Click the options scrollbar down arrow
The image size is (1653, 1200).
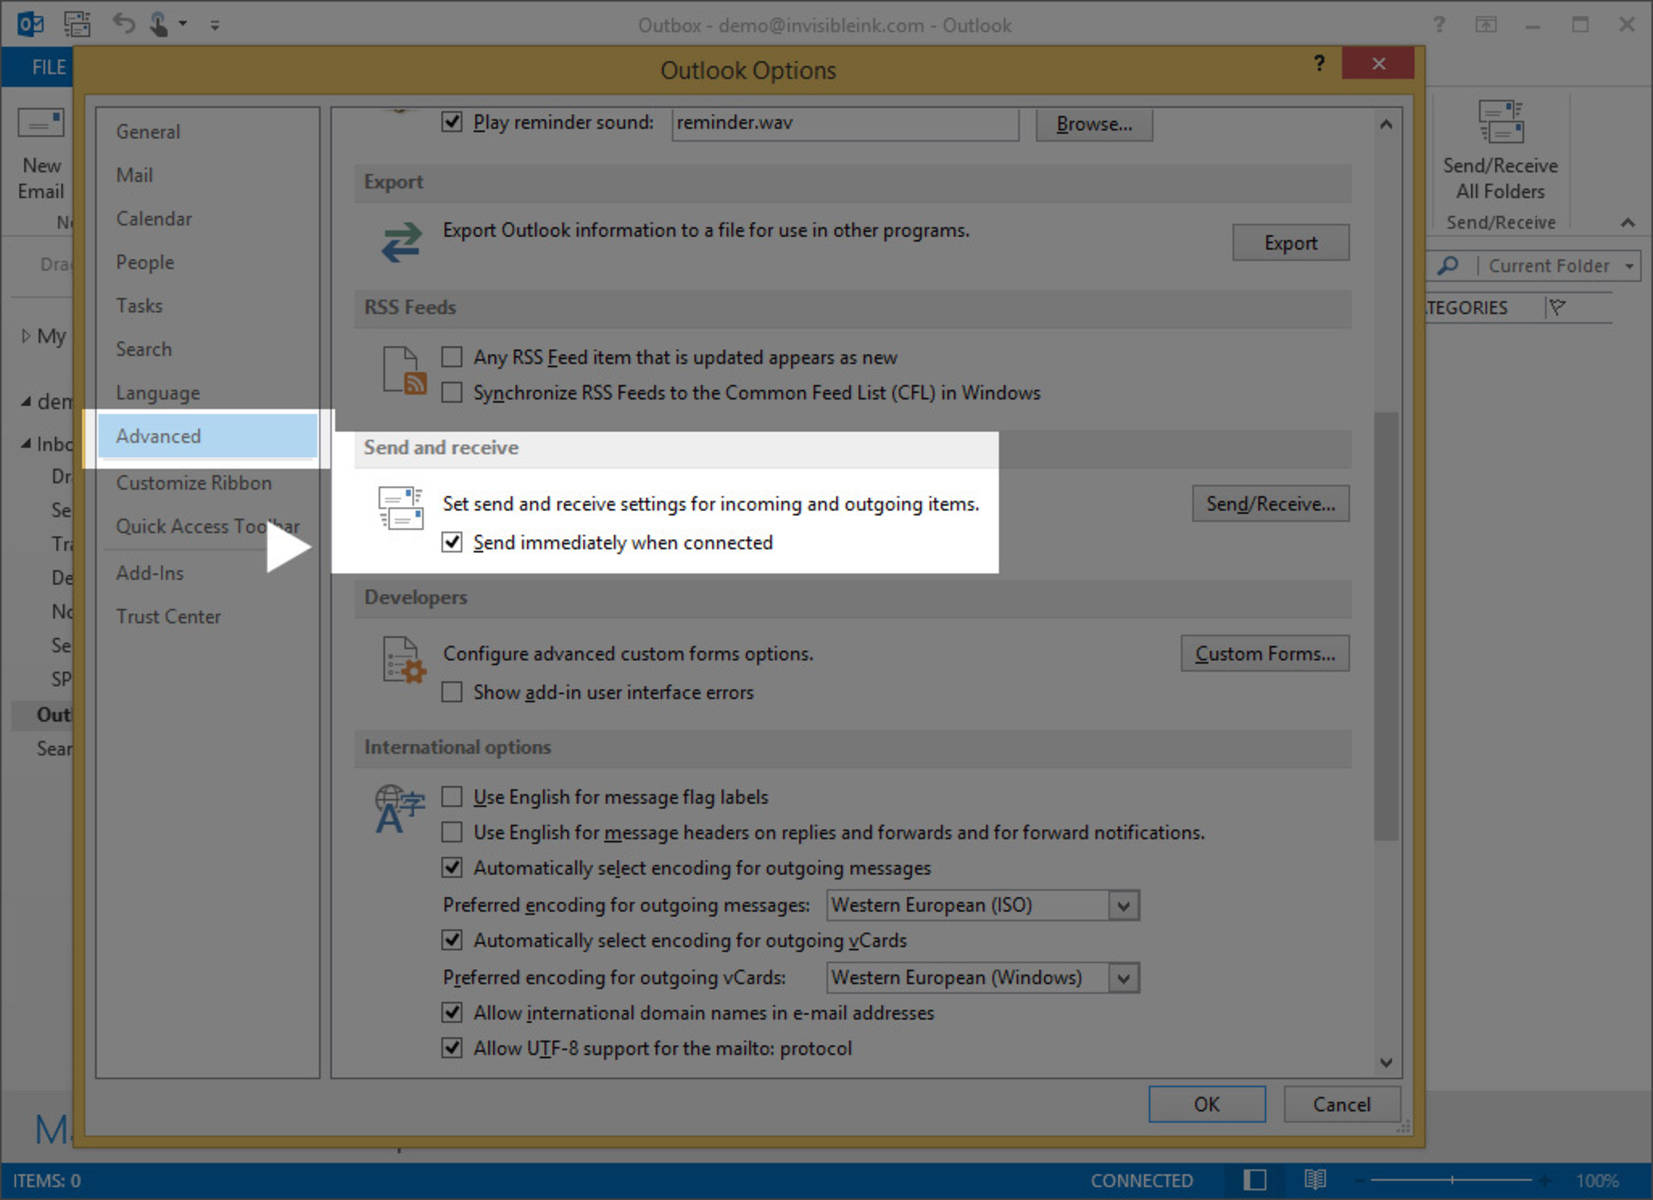coord(1386,1063)
